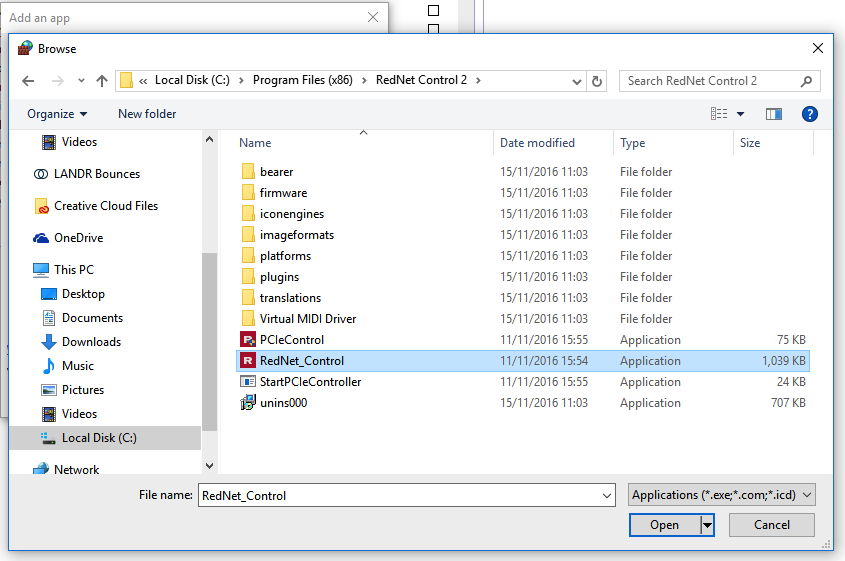Sort by the Type column
Screen dimensions: 845x561
(633, 143)
